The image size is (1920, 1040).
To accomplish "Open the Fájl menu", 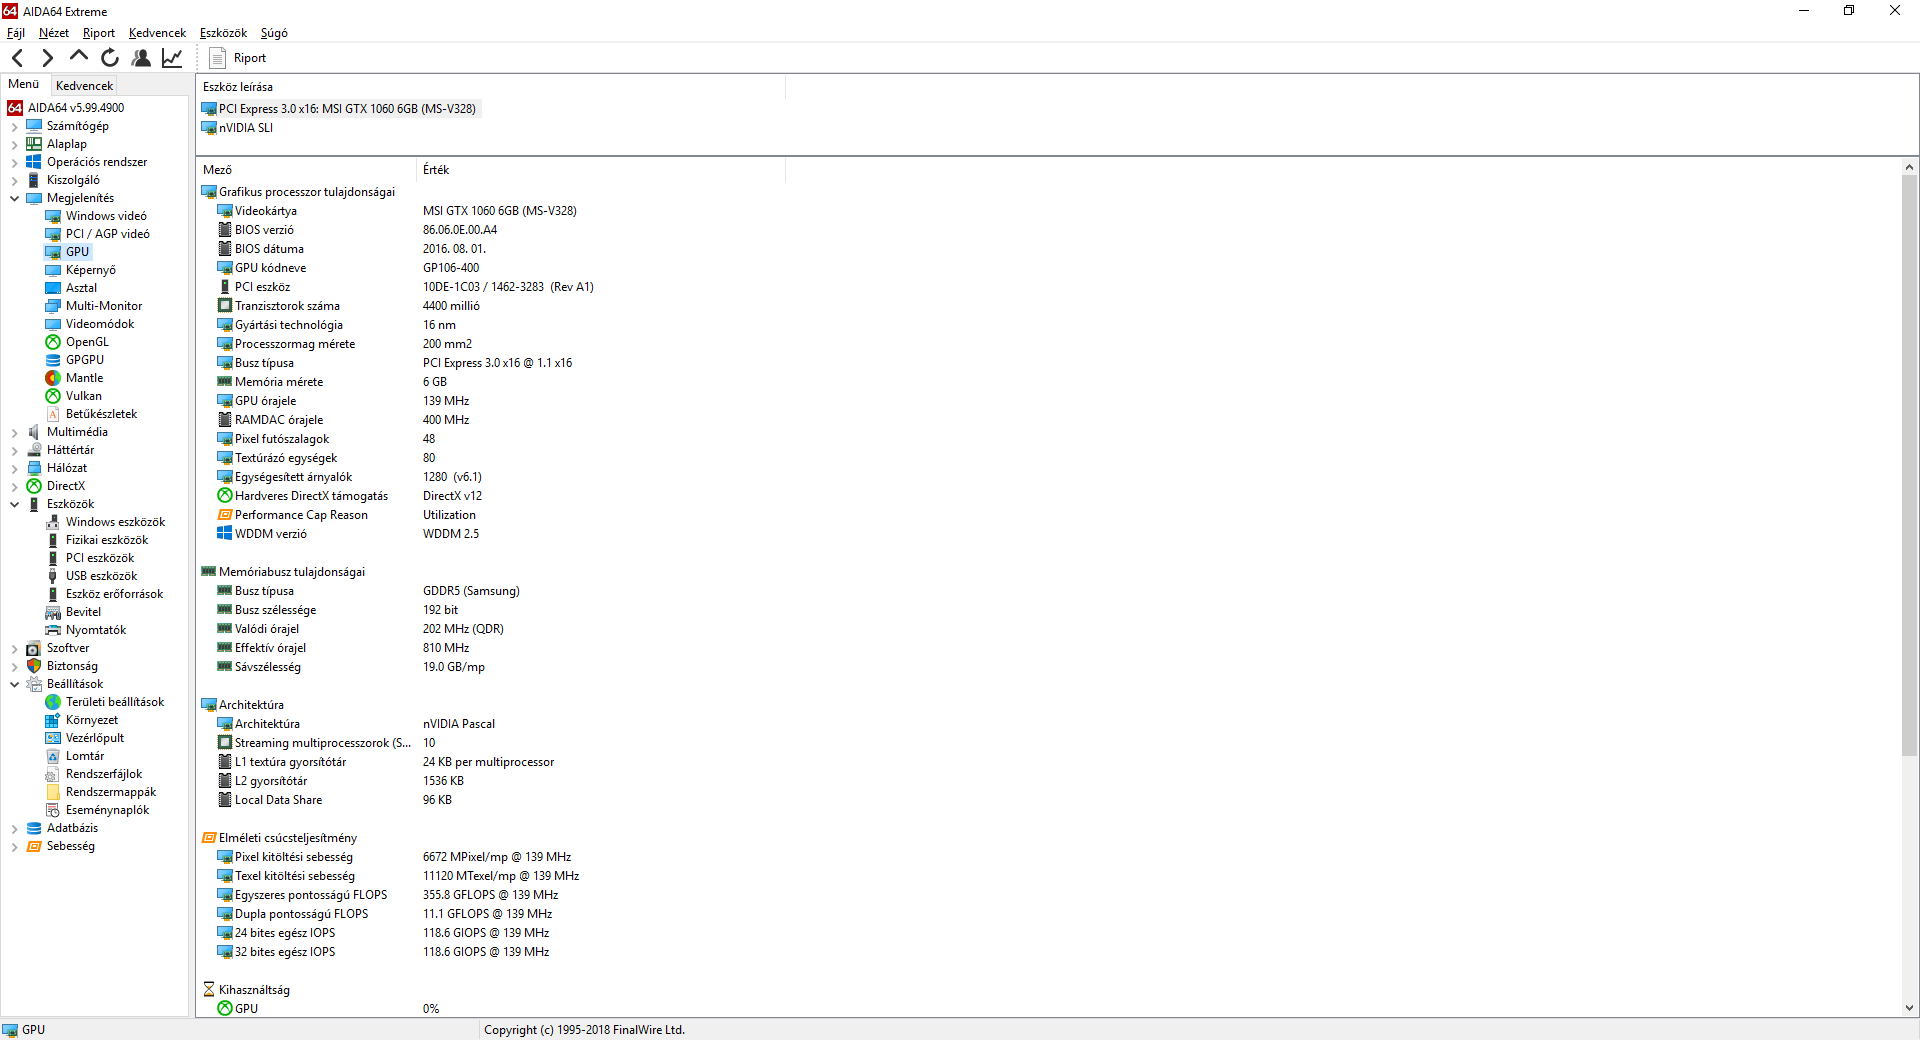I will pyautogui.click(x=16, y=33).
